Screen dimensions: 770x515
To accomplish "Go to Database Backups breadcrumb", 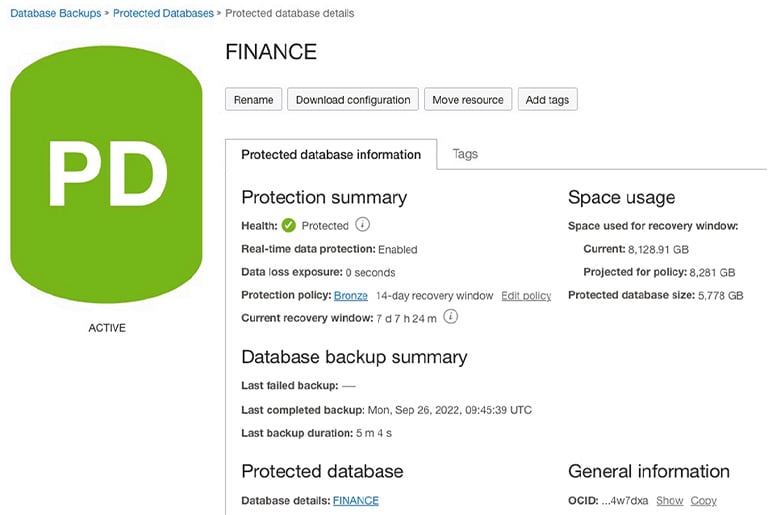I will (x=55, y=14).
